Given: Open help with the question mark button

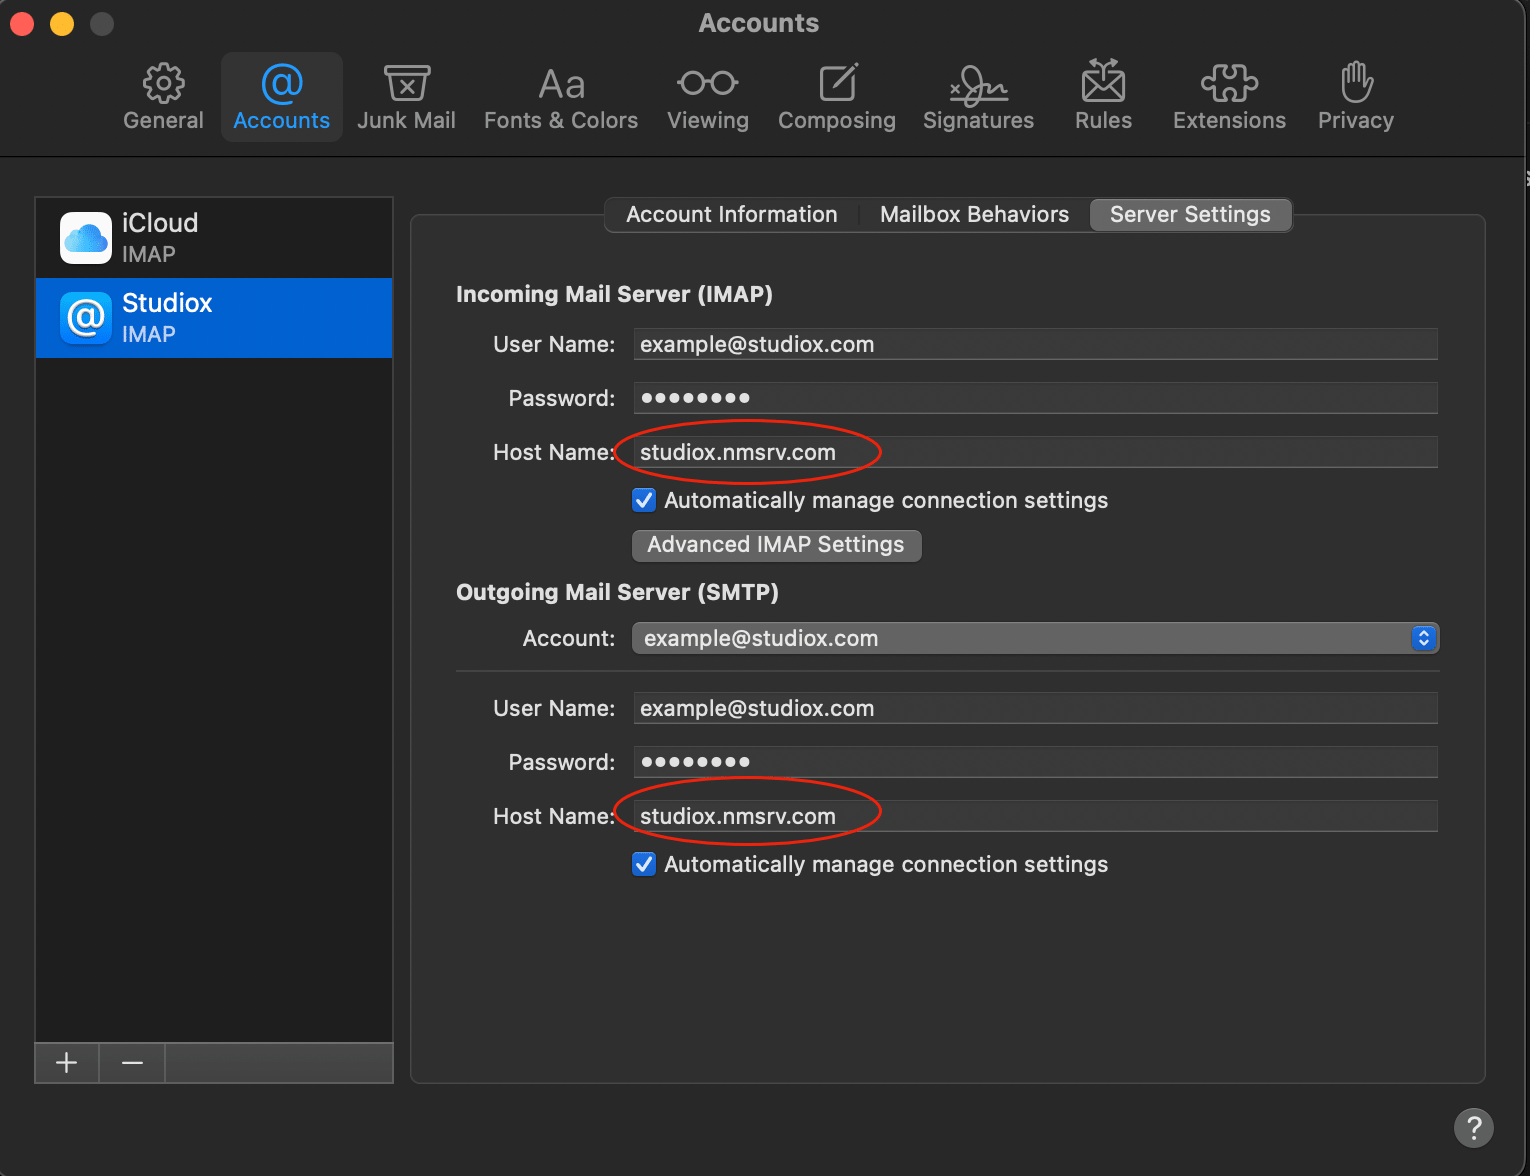Looking at the screenshot, I should point(1473,1128).
